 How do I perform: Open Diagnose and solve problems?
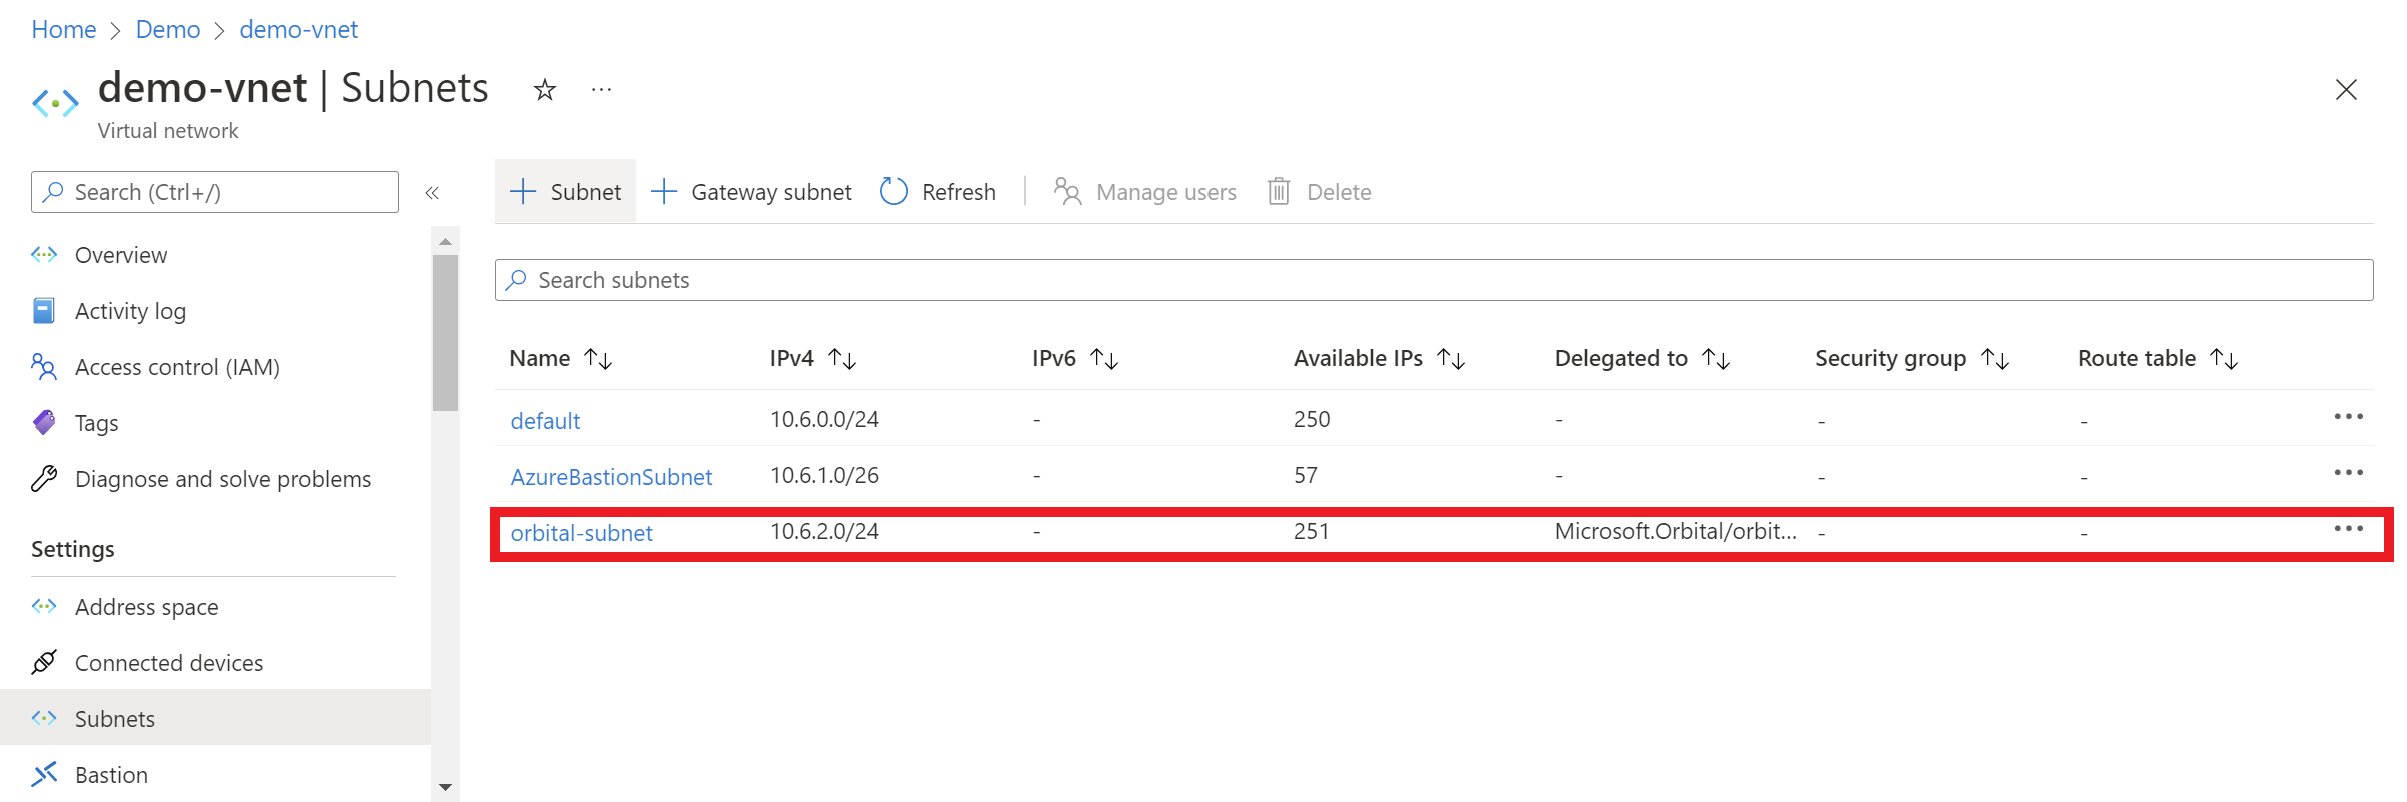tap(223, 479)
